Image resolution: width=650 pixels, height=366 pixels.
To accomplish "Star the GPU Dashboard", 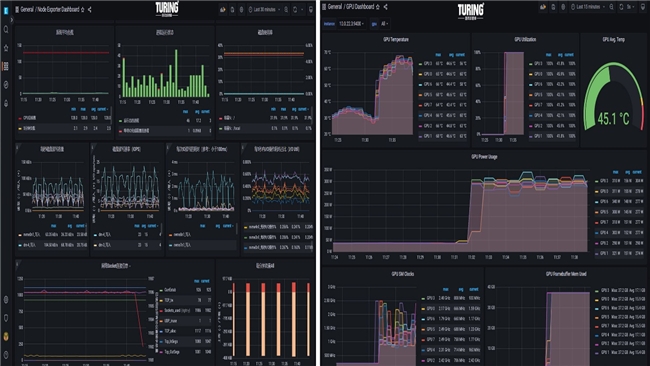I will coord(378,7).
